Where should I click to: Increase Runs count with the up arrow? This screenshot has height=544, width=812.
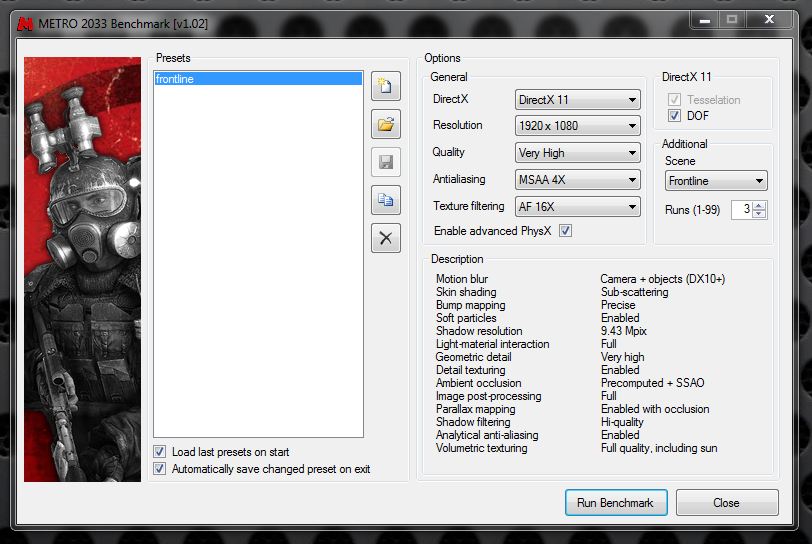759,206
